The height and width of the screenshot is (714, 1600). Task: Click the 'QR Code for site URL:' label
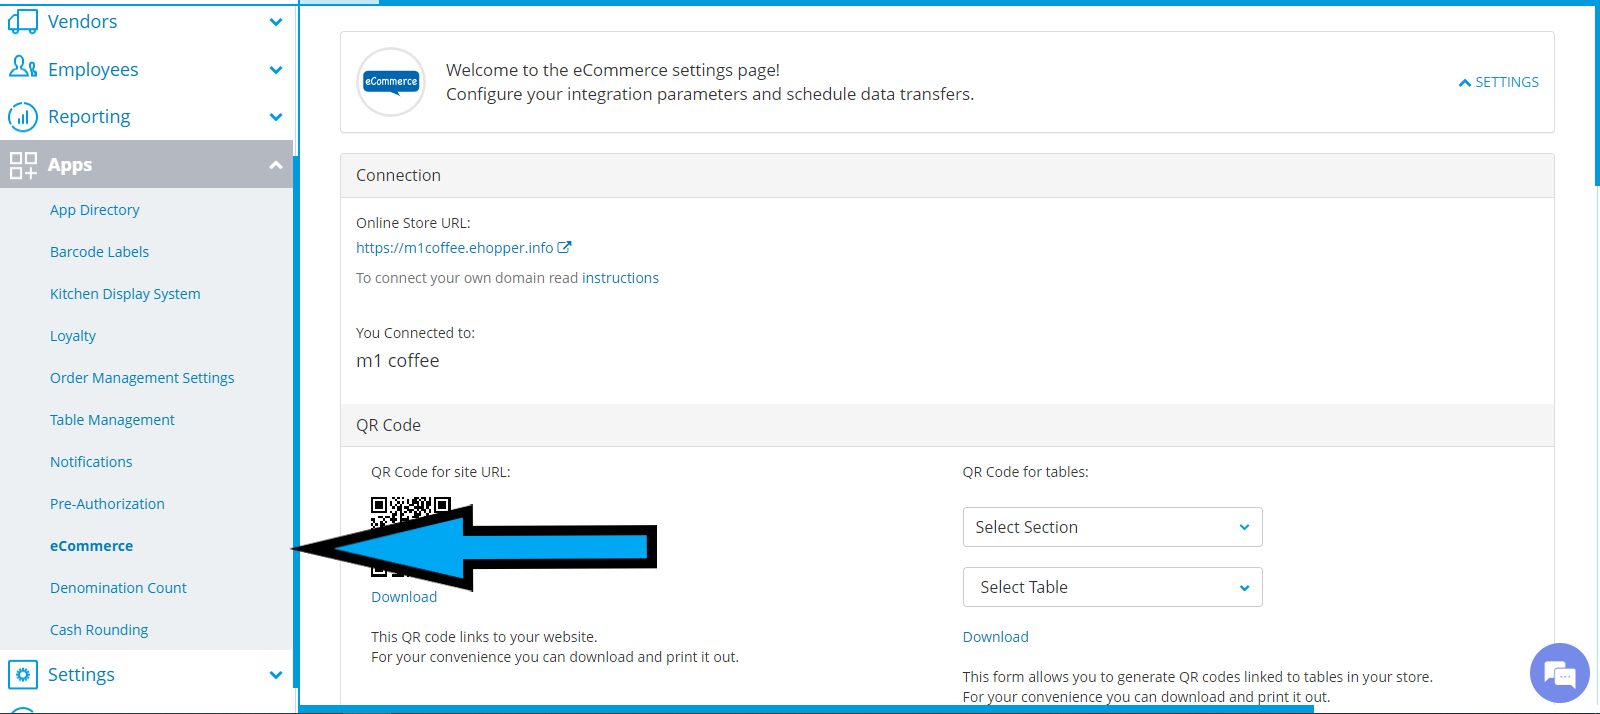[x=440, y=472]
